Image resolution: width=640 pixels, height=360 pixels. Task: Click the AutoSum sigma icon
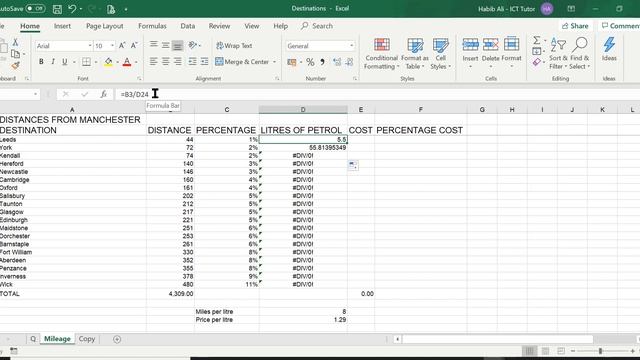click(x=537, y=40)
